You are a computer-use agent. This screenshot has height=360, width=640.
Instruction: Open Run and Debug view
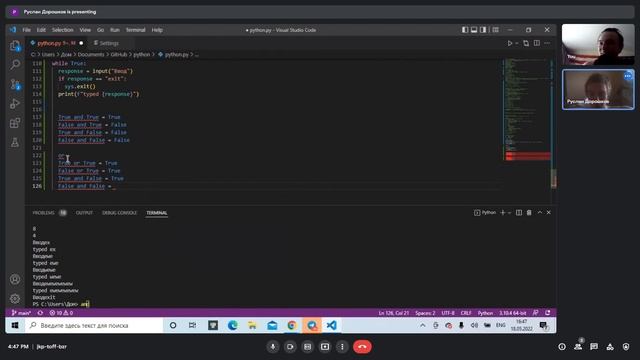click(15, 104)
